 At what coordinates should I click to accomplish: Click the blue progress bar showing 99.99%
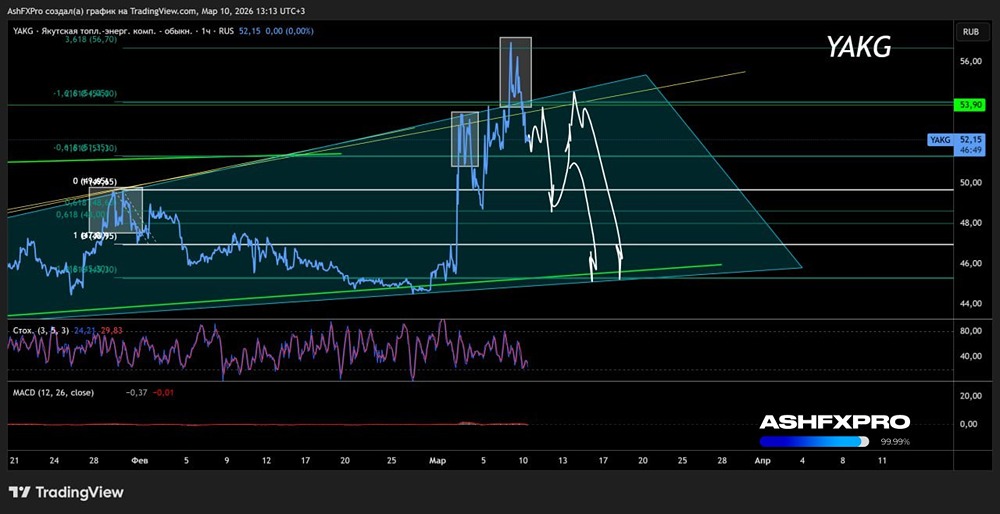point(814,442)
